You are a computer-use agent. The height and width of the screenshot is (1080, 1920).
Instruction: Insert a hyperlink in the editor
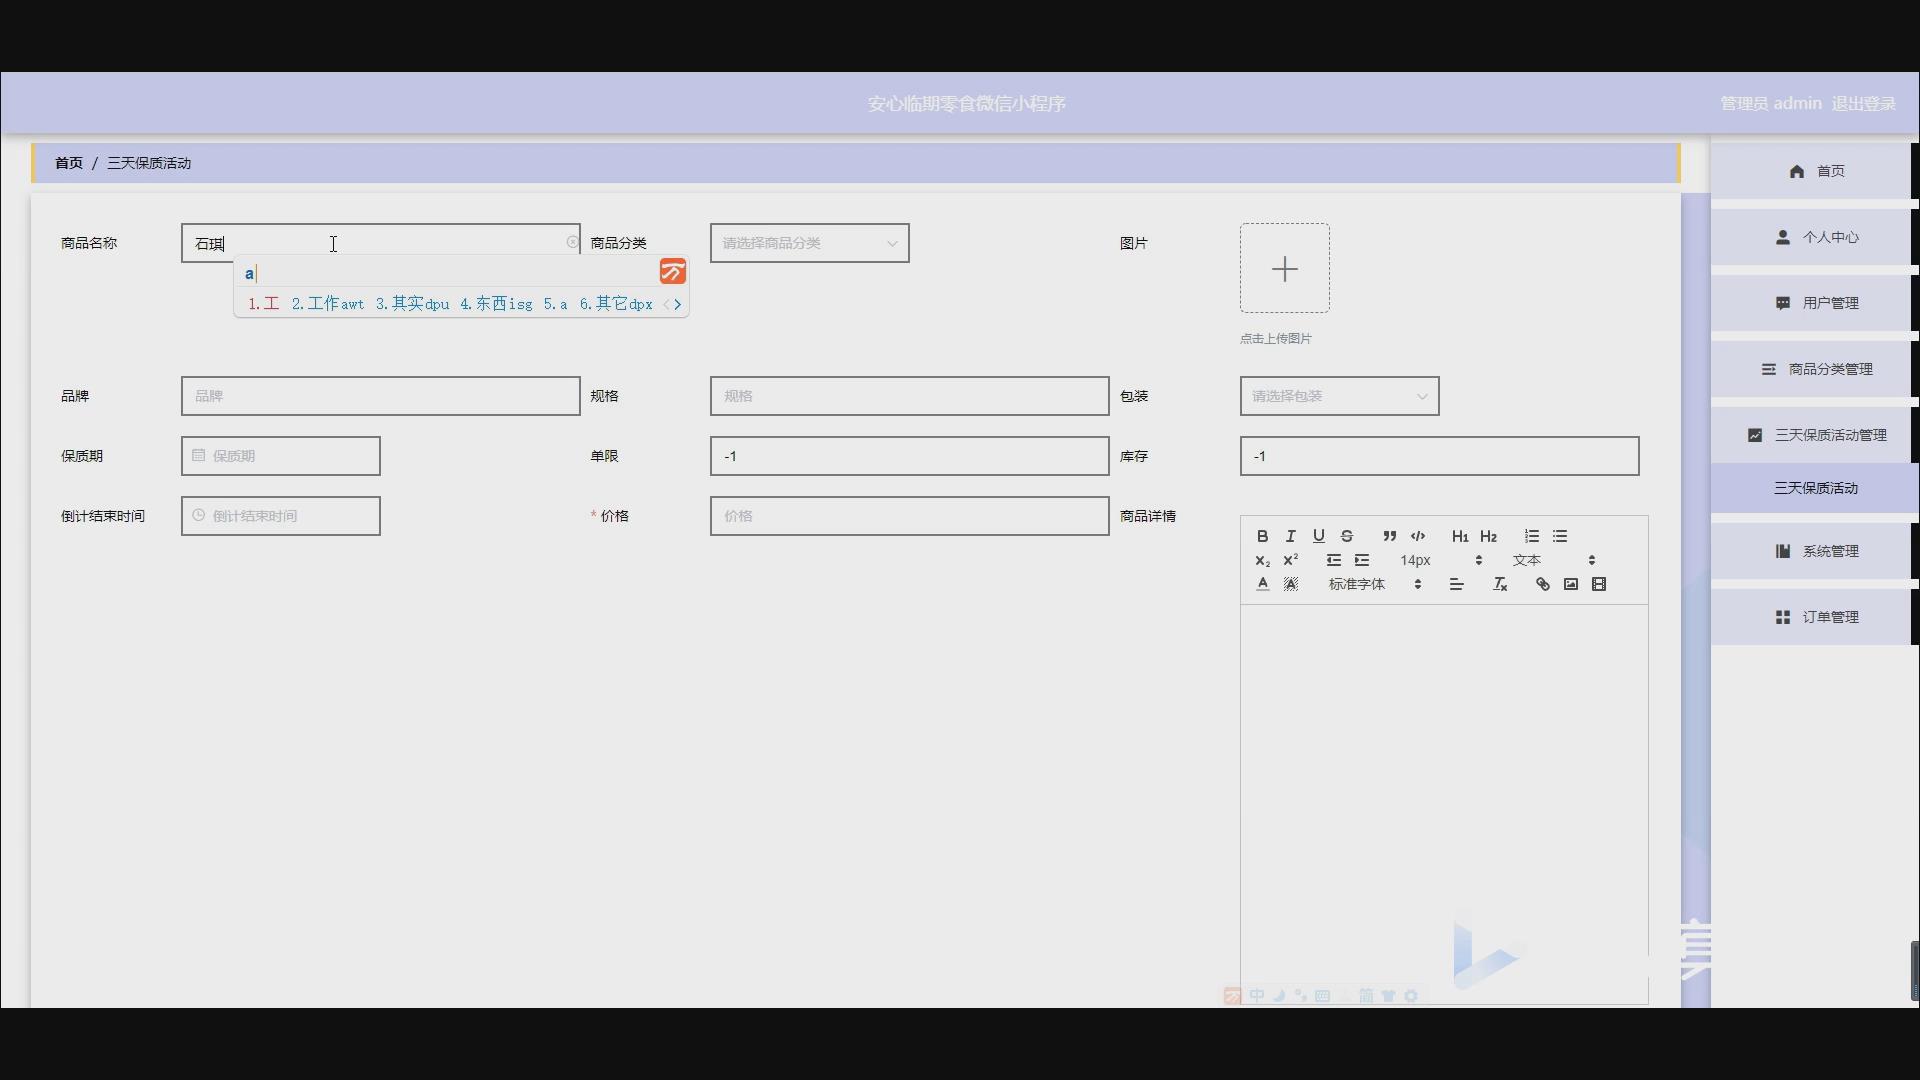(1542, 584)
